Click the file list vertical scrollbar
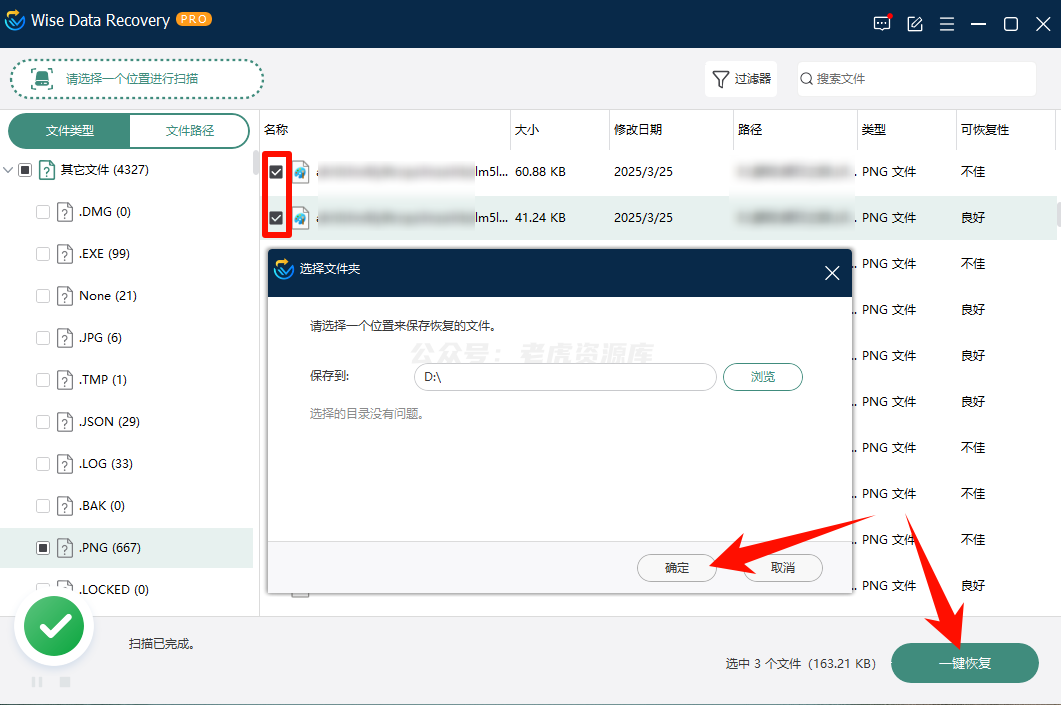The height and width of the screenshot is (705, 1061). (1058, 215)
